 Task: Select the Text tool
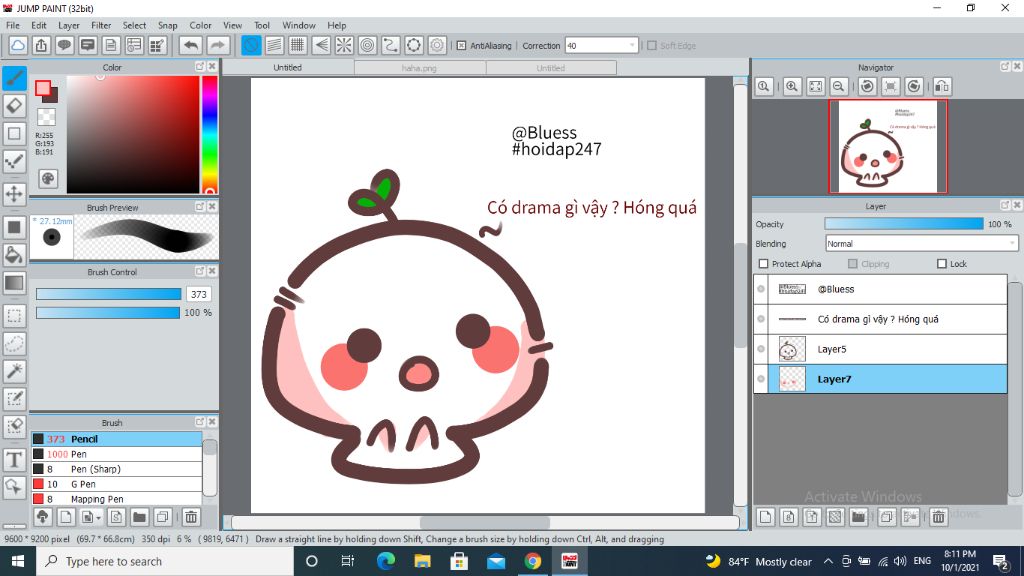(14, 460)
